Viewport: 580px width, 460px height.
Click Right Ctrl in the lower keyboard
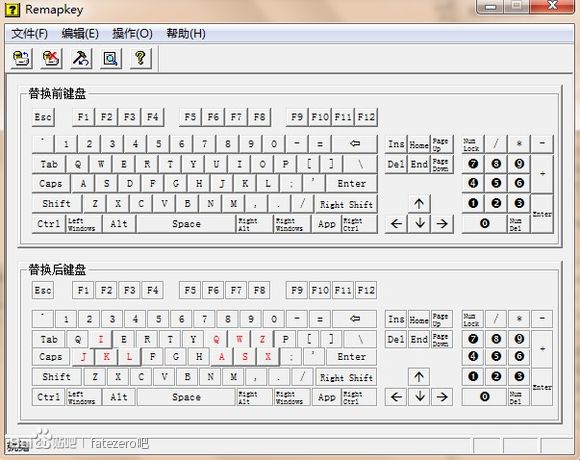click(360, 397)
